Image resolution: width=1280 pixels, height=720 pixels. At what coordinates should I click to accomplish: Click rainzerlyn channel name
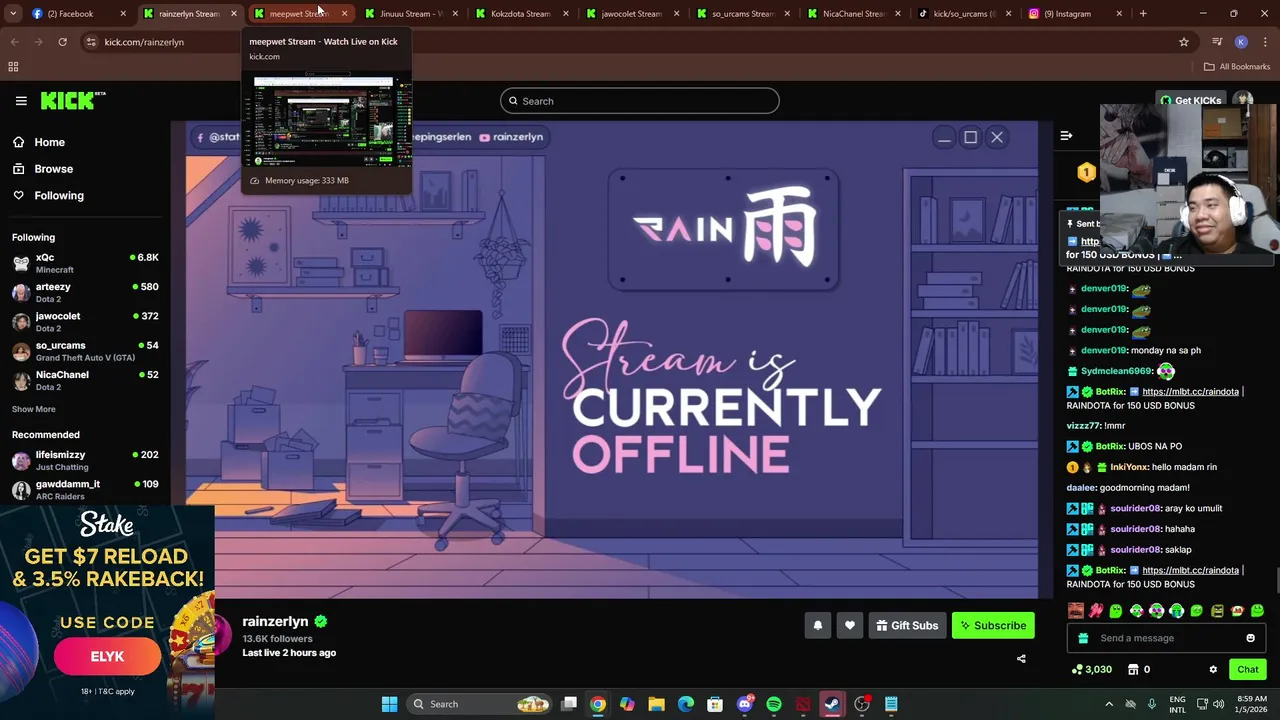click(x=275, y=621)
